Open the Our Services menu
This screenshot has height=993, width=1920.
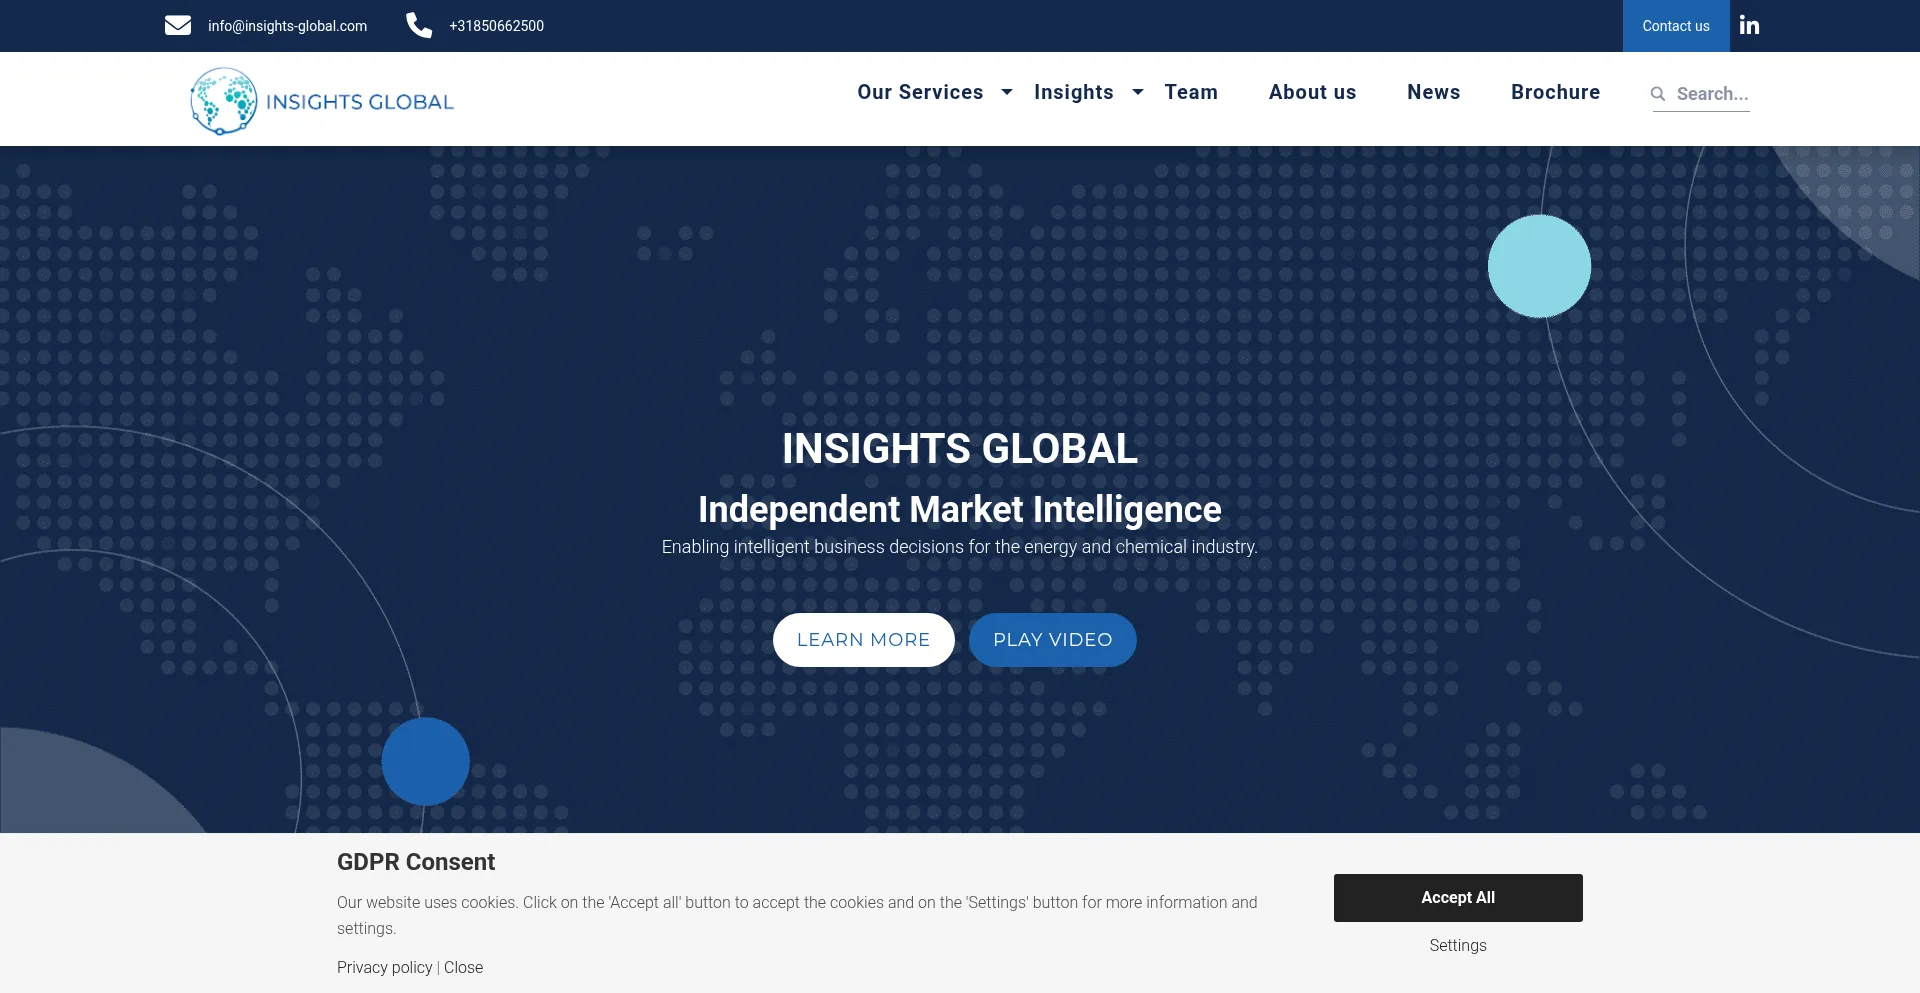920,92
